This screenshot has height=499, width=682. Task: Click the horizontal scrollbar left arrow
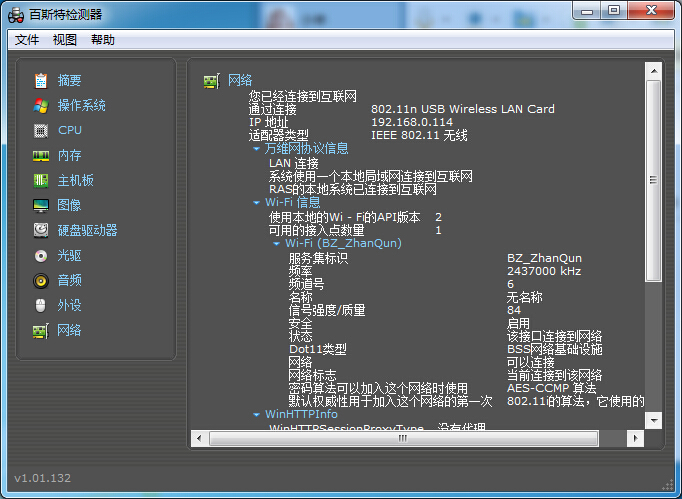199,438
